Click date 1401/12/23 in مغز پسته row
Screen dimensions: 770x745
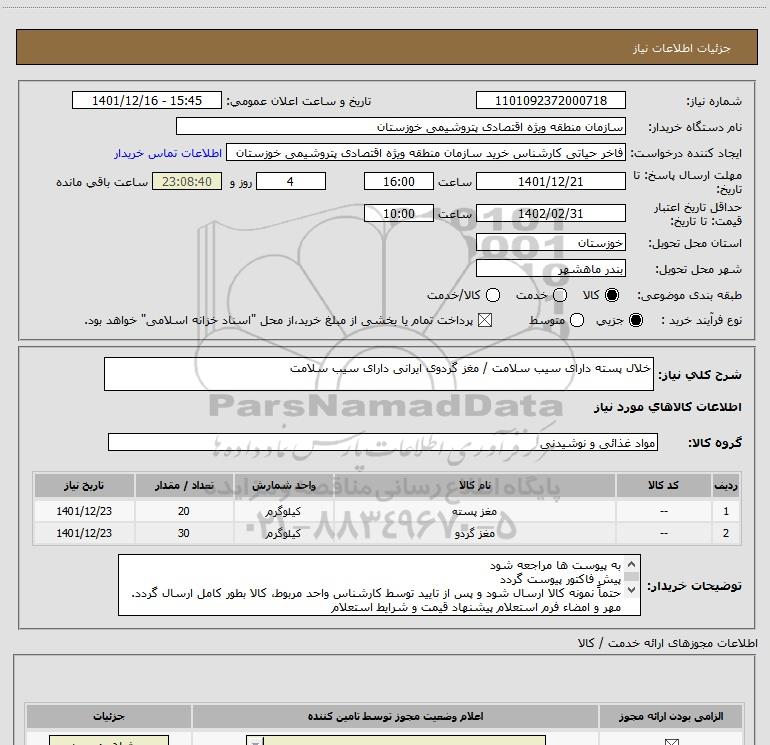(x=84, y=511)
